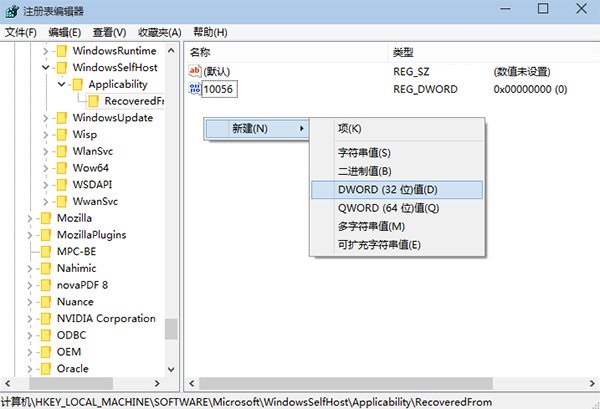600x409 pixels.
Task: Expand the Mozilla tree node
Action: [x=30, y=218]
